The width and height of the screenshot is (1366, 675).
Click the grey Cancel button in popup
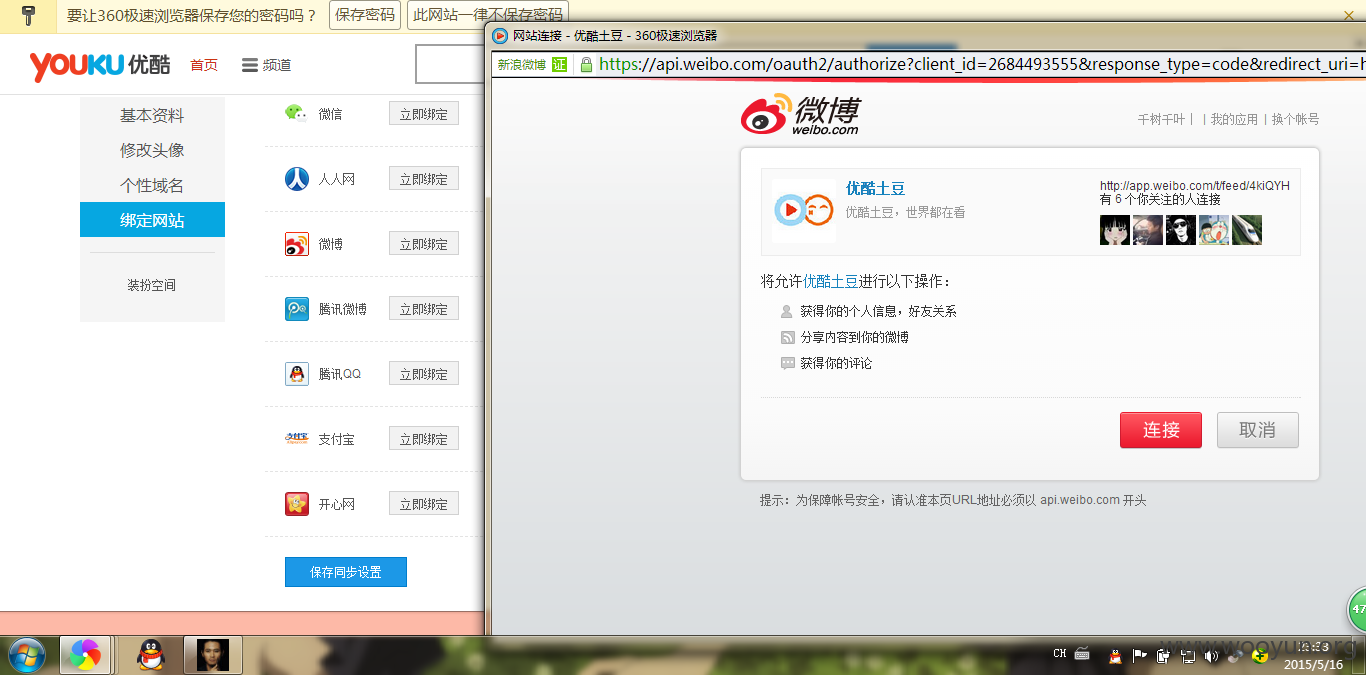1258,430
